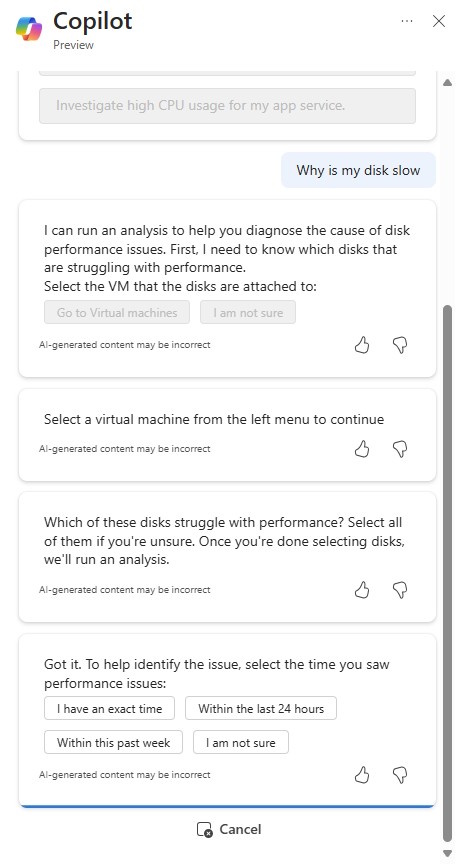Click the scrollbar up arrow
This screenshot has width=469, height=864.
[448, 83]
